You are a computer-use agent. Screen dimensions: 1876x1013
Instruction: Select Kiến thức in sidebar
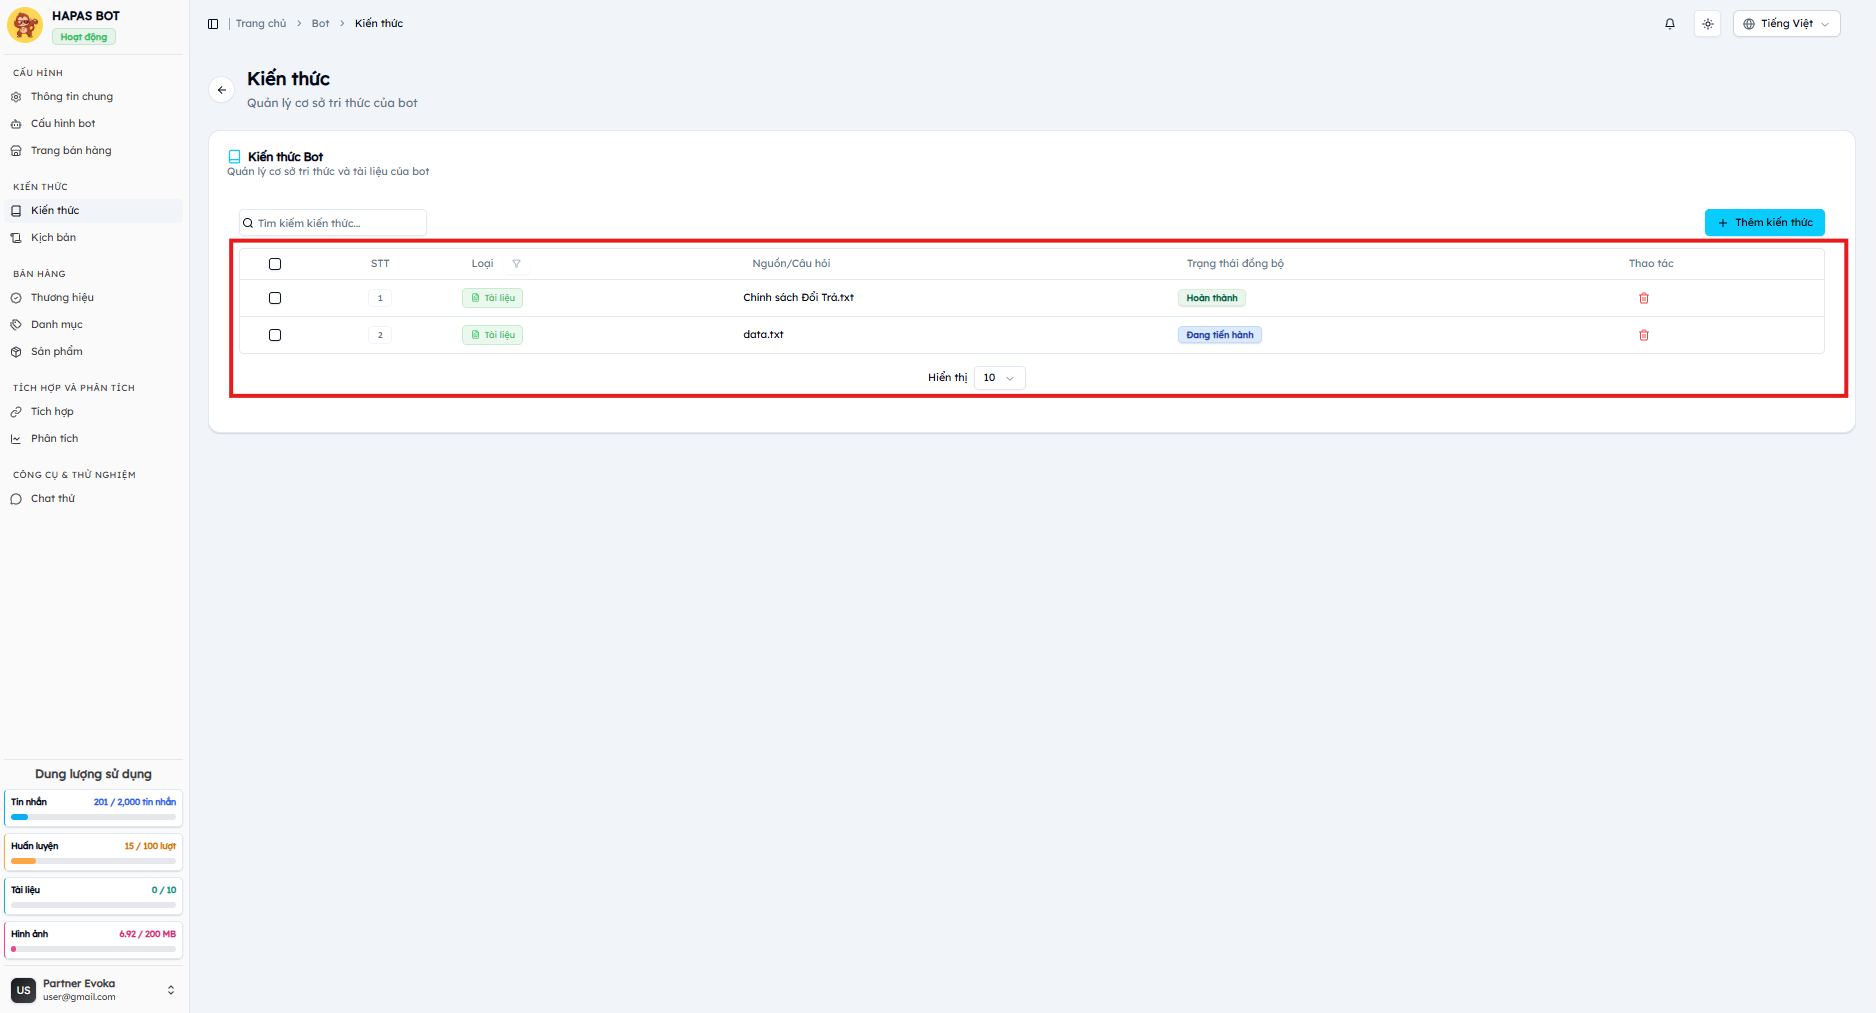tap(93, 211)
